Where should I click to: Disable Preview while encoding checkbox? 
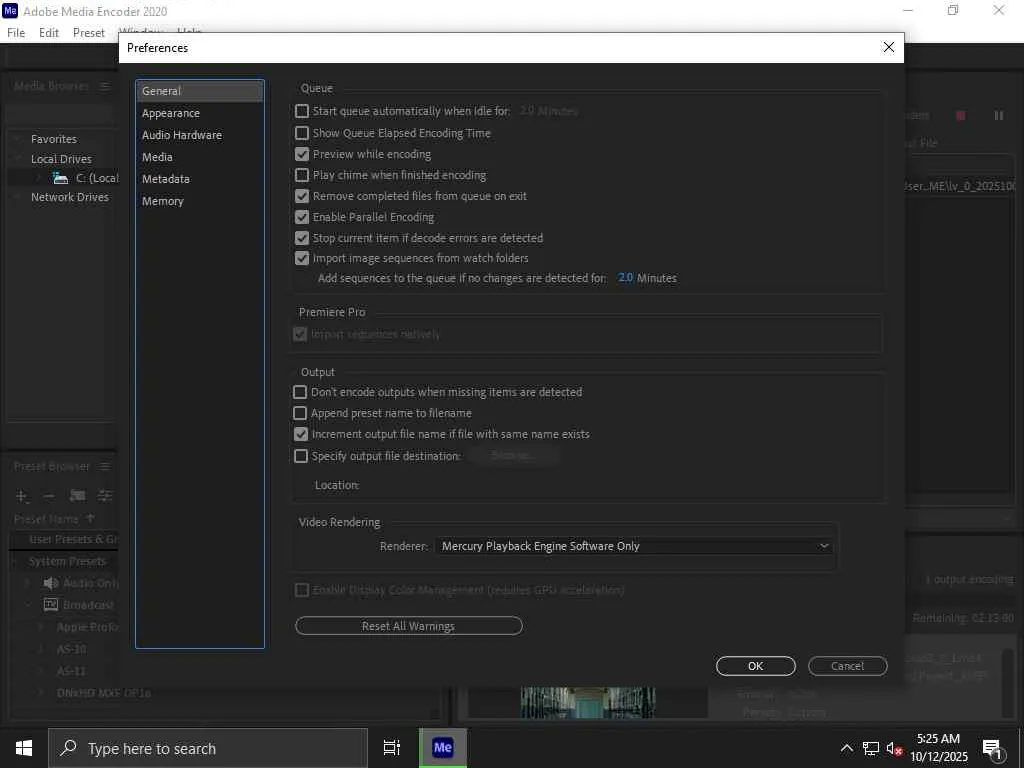point(302,154)
